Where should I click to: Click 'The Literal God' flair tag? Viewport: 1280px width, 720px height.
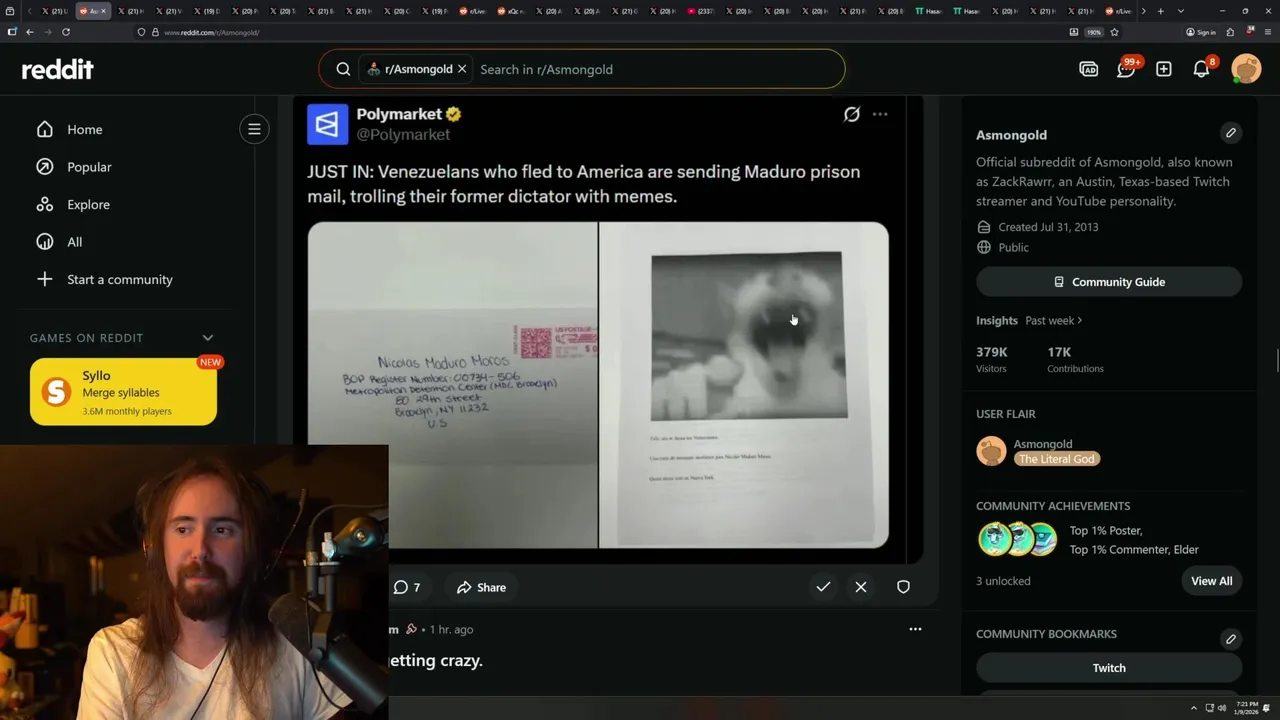pyautogui.click(x=1057, y=459)
